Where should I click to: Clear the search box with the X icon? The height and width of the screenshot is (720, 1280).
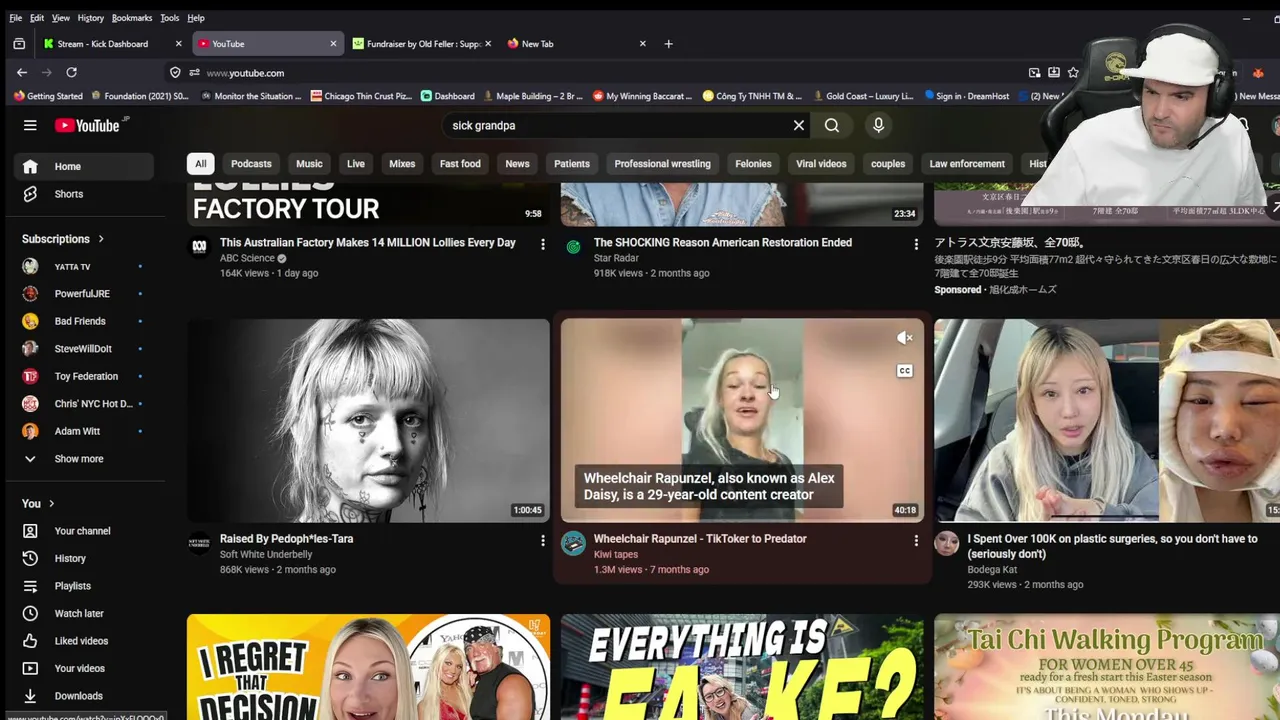[x=799, y=125]
